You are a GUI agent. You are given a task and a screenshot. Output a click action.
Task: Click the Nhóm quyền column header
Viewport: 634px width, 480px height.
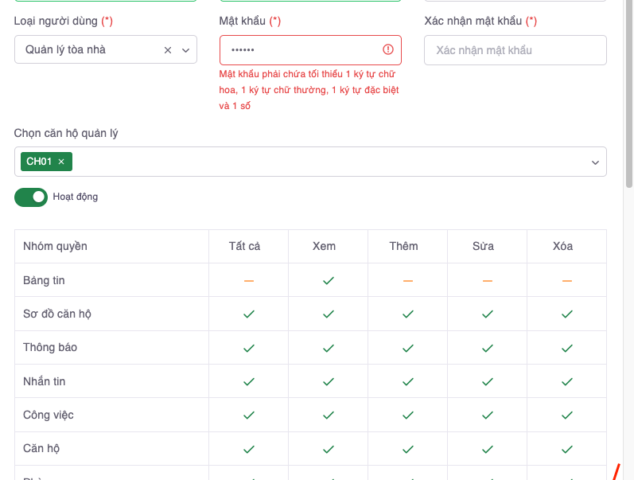55,246
